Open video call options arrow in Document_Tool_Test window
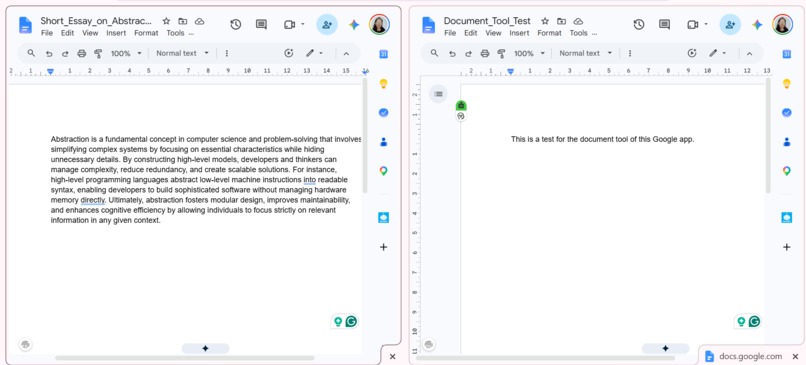This screenshot has height=365, width=806. (x=706, y=24)
